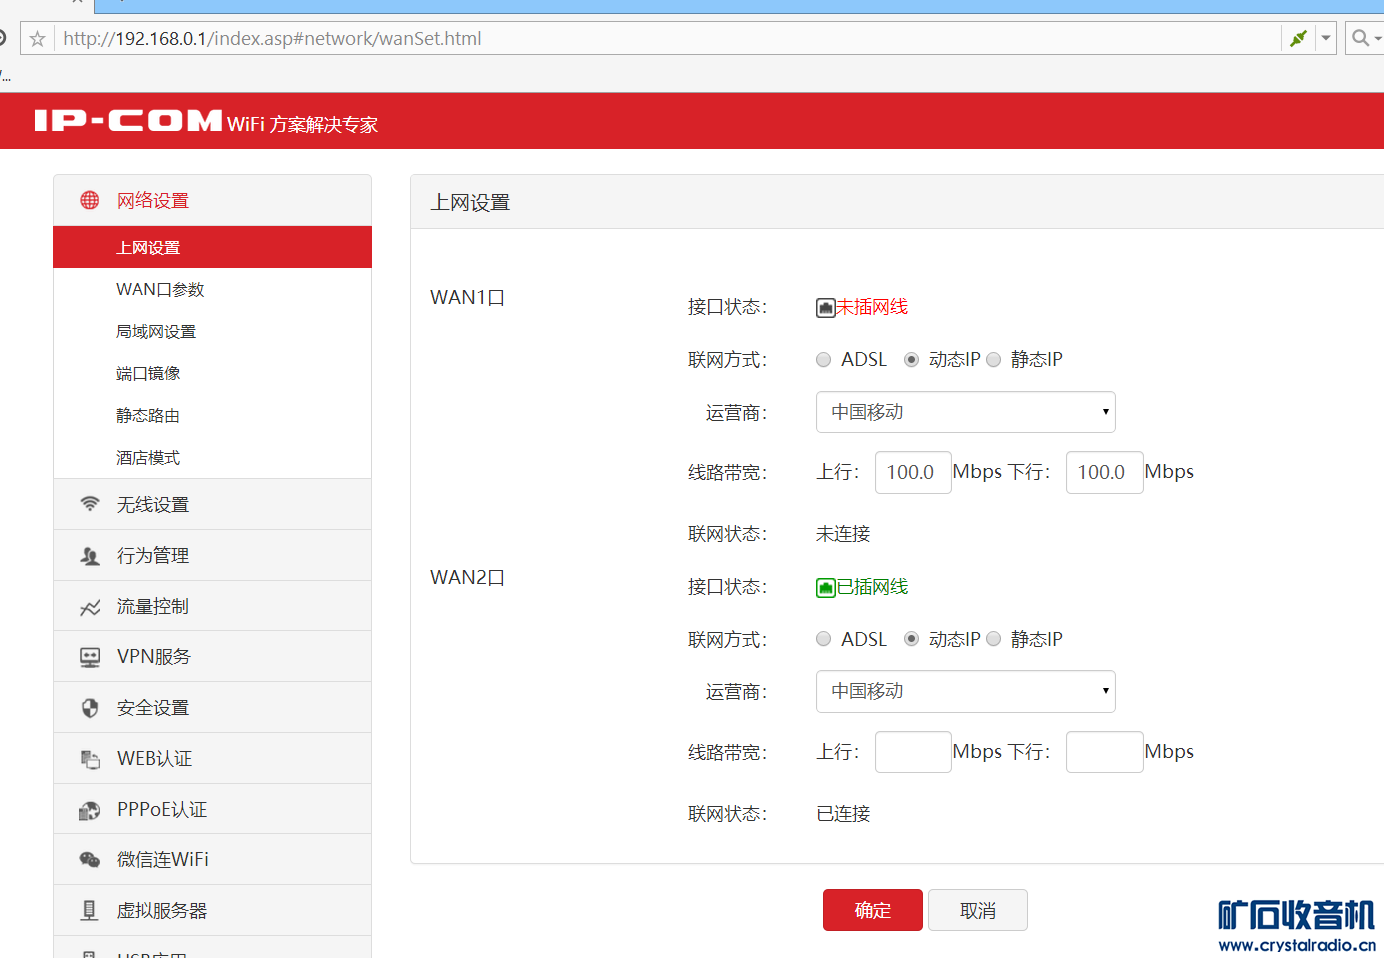Viewport: 1384px width, 958px height.
Task: Select 静态IP radio button for WAN1
Action: (x=994, y=360)
